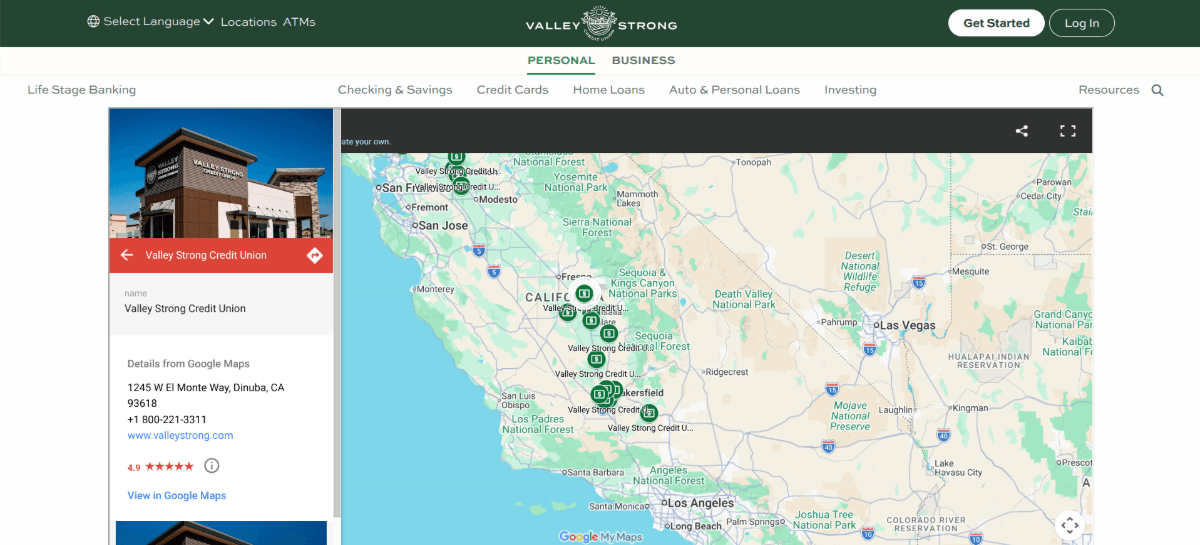Open www.valleystrong.com link

pos(180,436)
